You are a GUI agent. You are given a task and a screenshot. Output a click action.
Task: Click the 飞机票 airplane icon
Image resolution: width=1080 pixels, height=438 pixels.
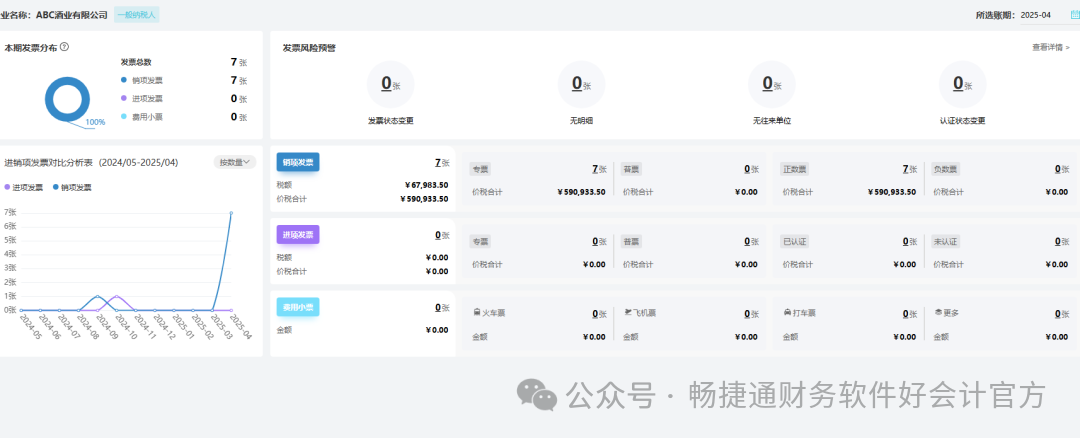(x=628, y=313)
